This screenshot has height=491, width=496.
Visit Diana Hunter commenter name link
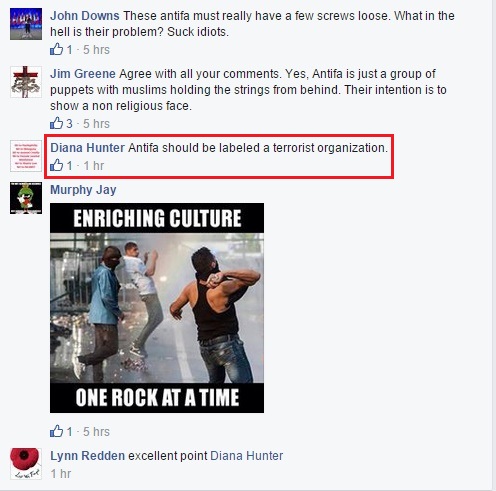(87, 148)
